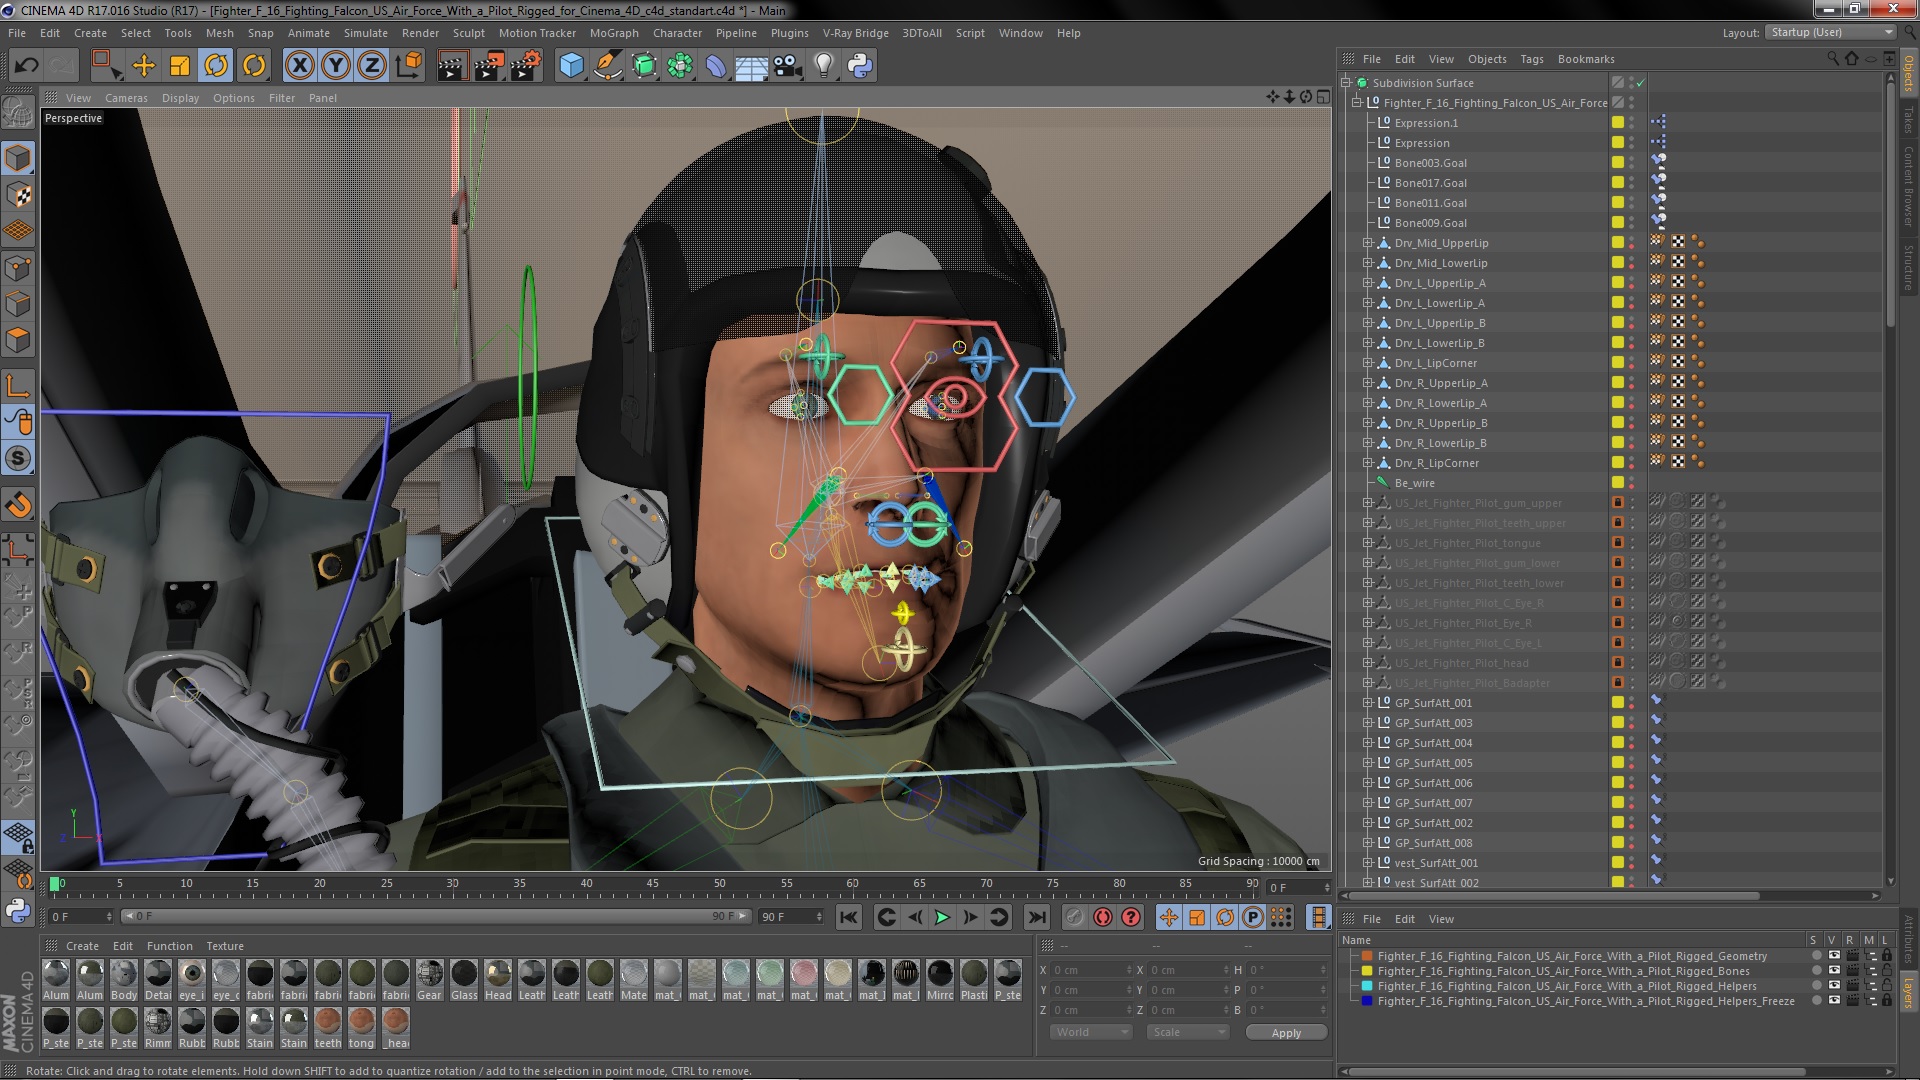Viewport: 1920px width, 1080px height.
Task: Expand the Drv_R_UpperLip_A object
Action: tap(1368, 383)
